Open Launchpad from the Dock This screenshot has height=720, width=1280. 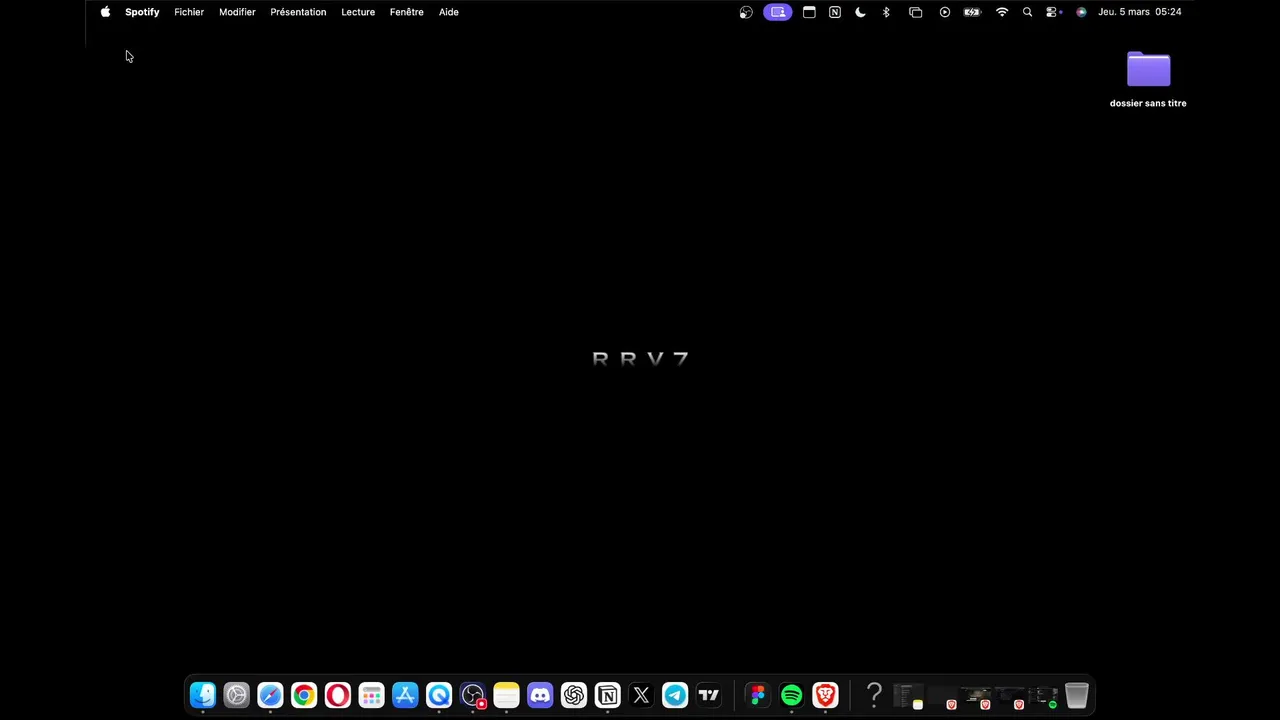371,695
